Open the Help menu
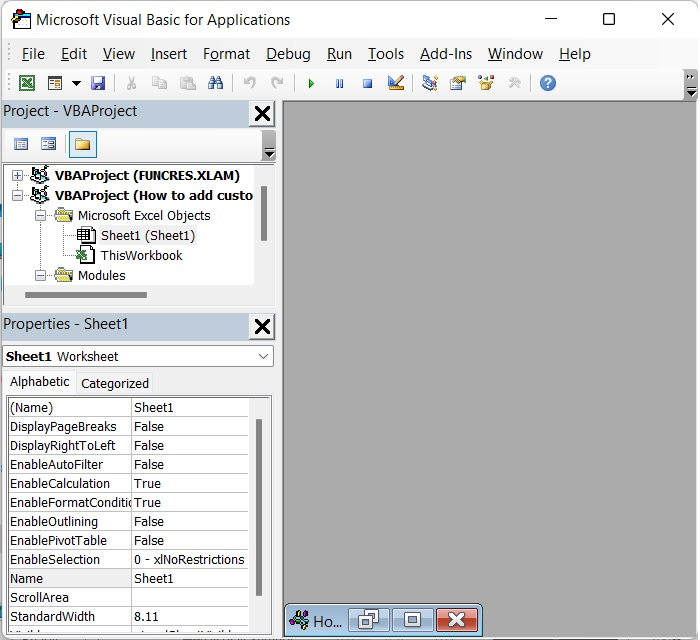 pyautogui.click(x=575, y=54)
